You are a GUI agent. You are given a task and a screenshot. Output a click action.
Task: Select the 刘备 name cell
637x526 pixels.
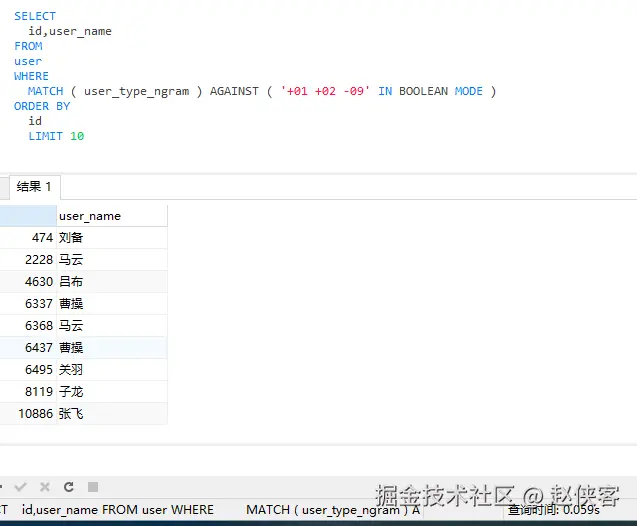112,238
